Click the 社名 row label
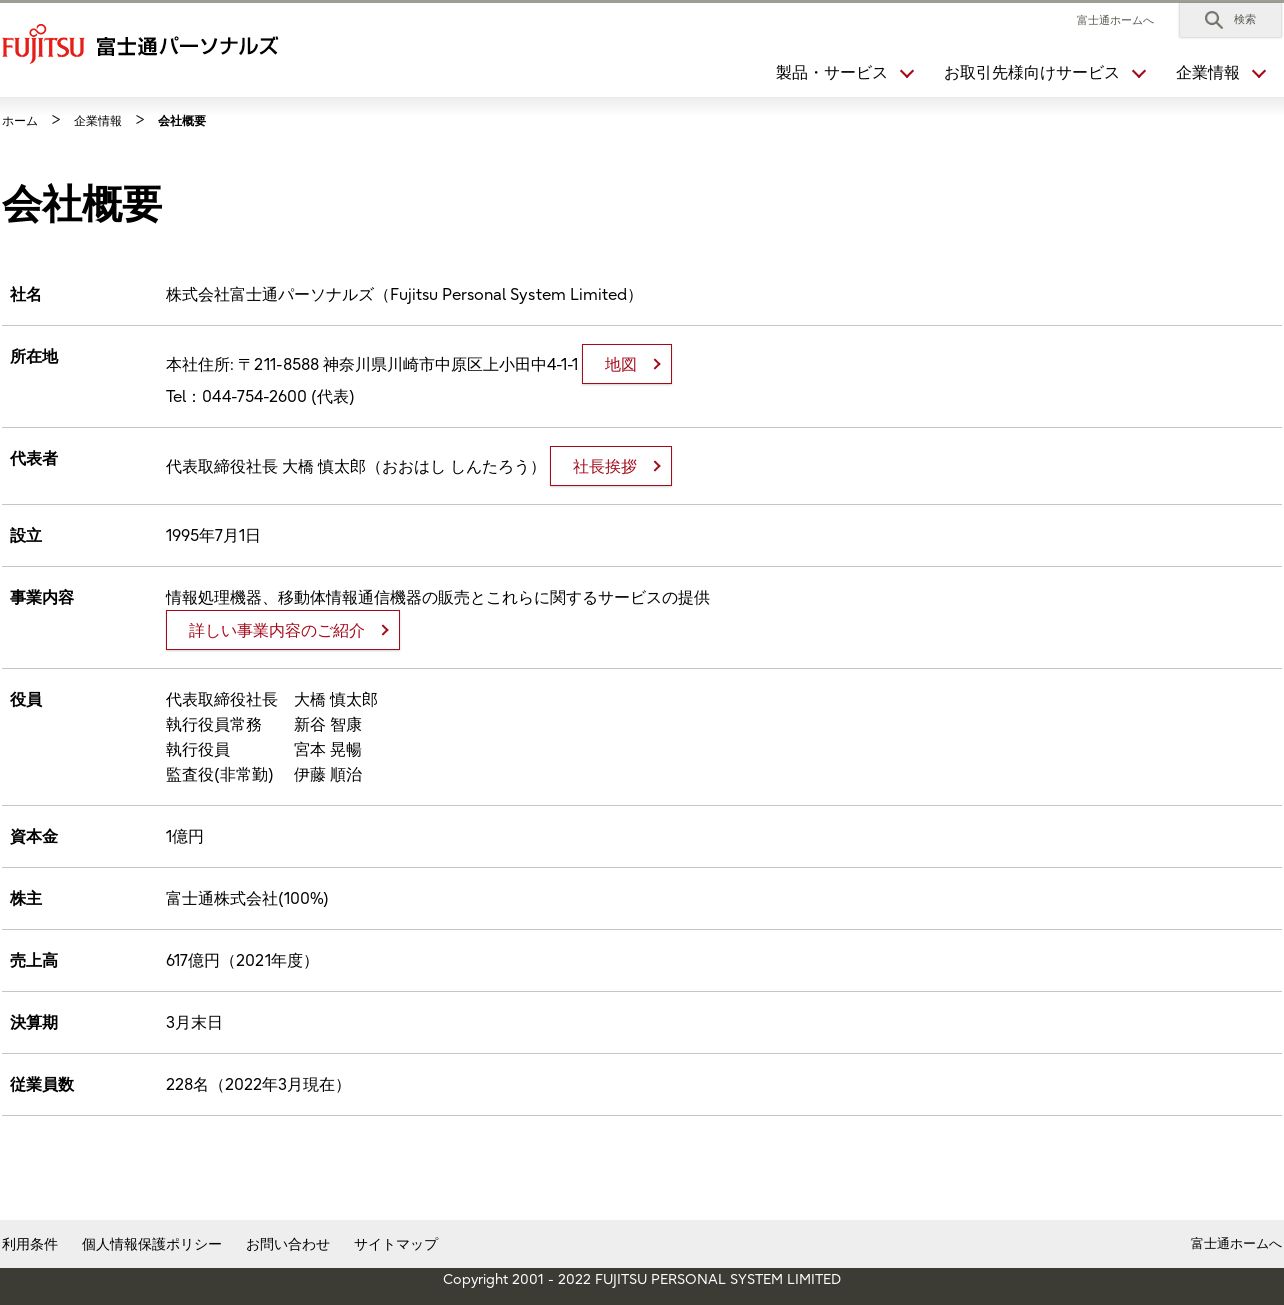This screenshot has height=1305, width=1284. click(26, 294)
